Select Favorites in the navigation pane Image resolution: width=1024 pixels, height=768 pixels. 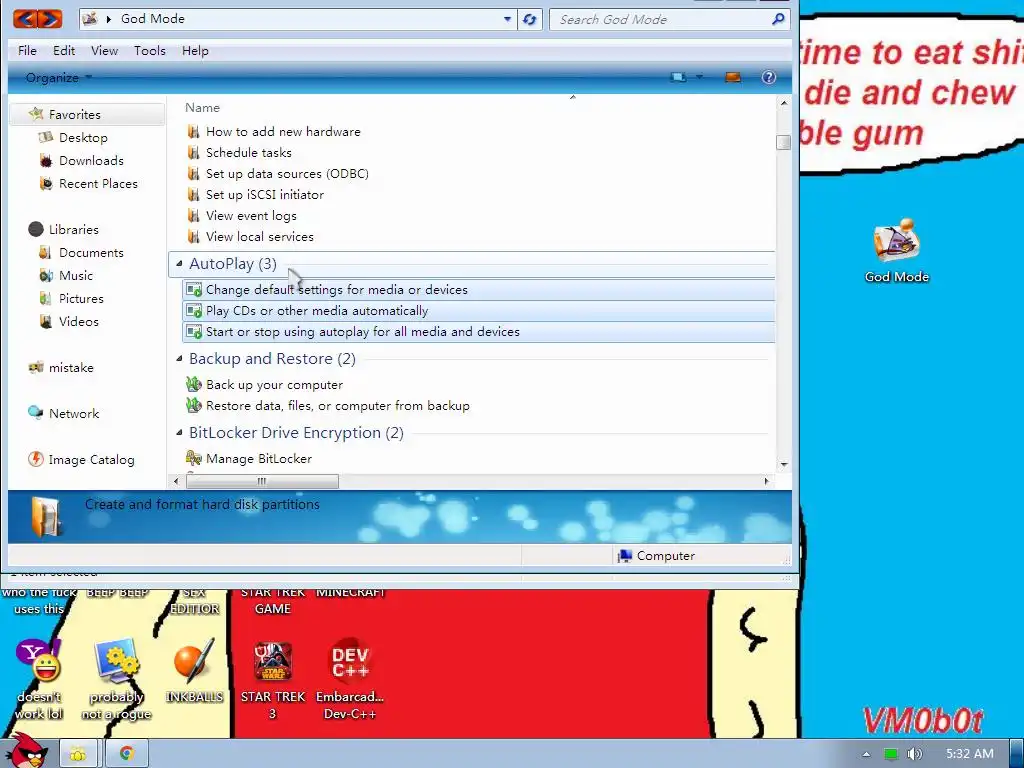point(74,114)
